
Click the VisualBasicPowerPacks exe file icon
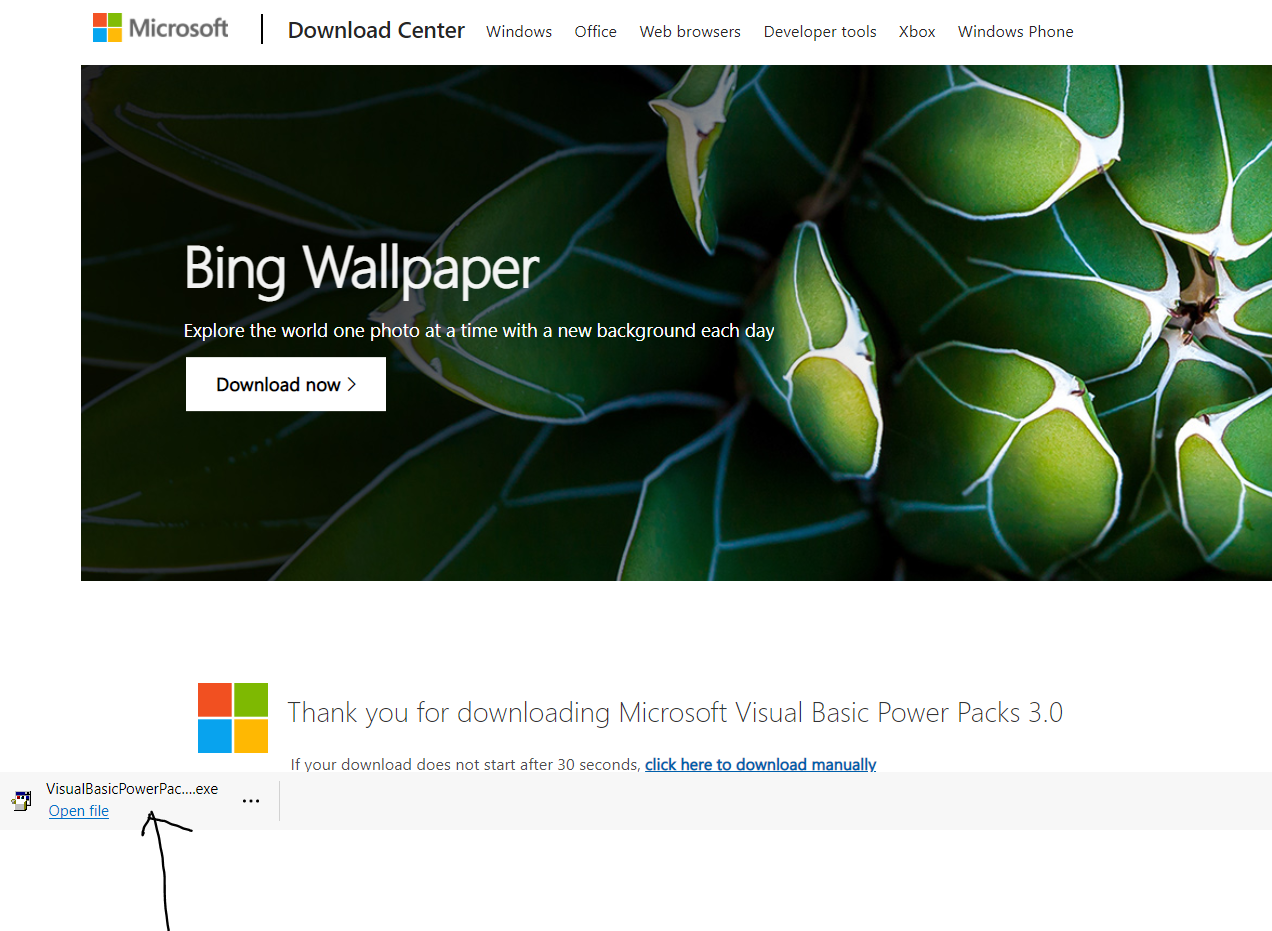tap(22, 800)
